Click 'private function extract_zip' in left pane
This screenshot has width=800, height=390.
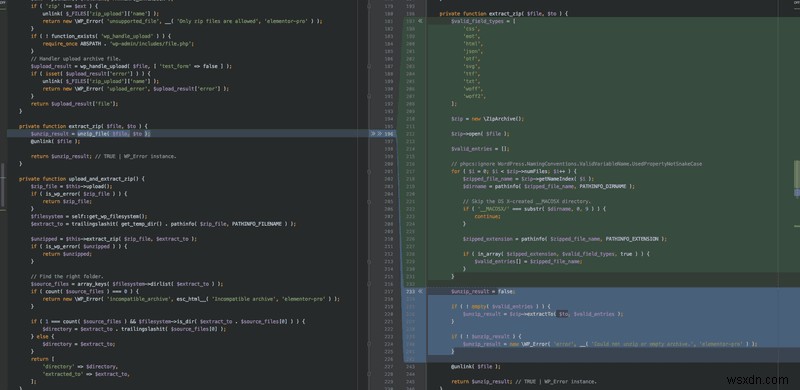(83, 126)
